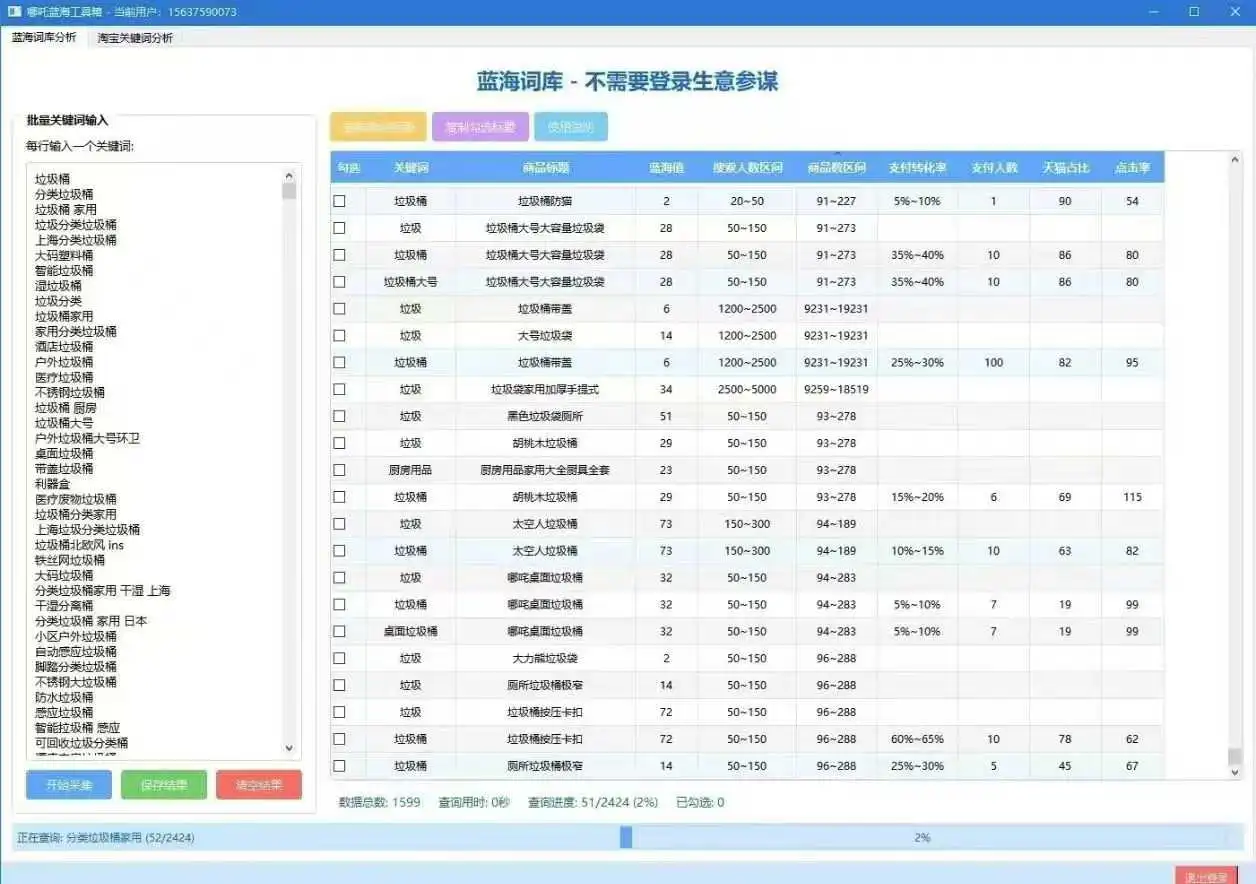1256x884 pixels.
Task: Check the 大号垃圾袋 row checkbox
Action: [x=339, y=336]
